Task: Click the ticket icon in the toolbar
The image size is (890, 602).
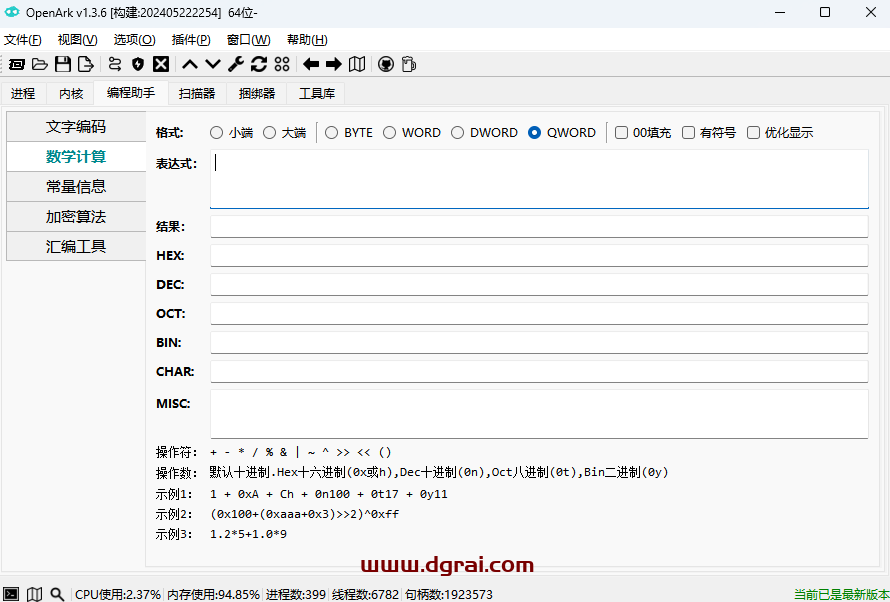Action: tap(16, 64)
